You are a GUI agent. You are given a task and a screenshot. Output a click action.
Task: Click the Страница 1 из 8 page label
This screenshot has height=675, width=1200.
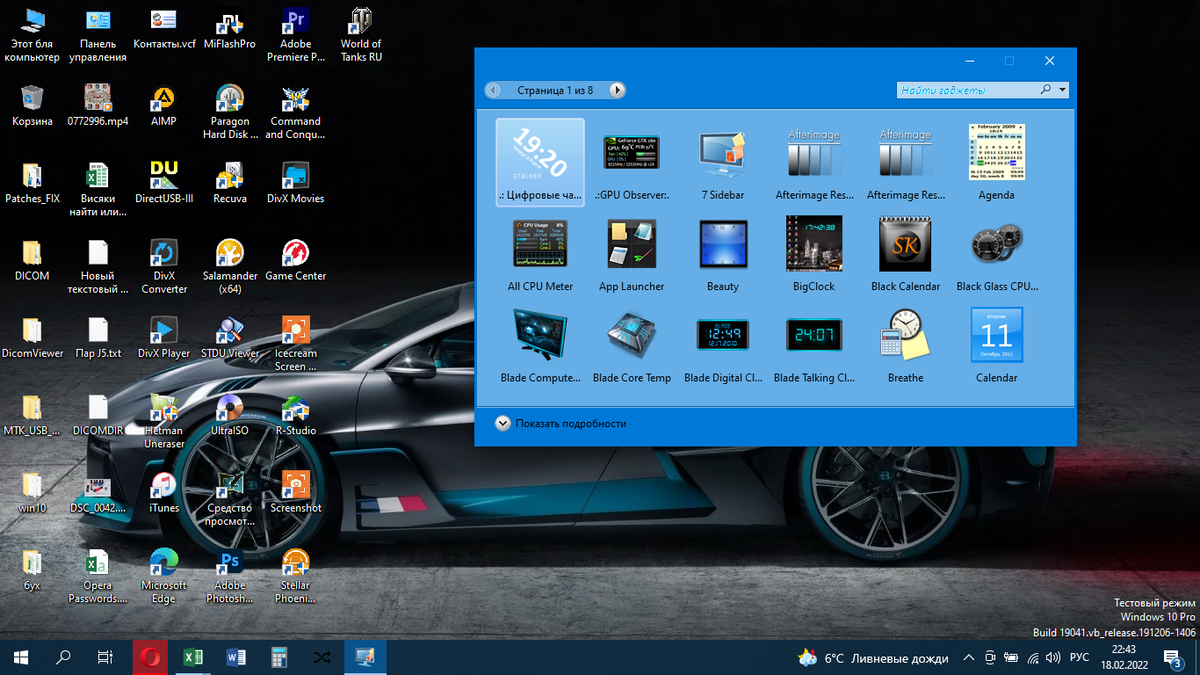pos(555,90)
